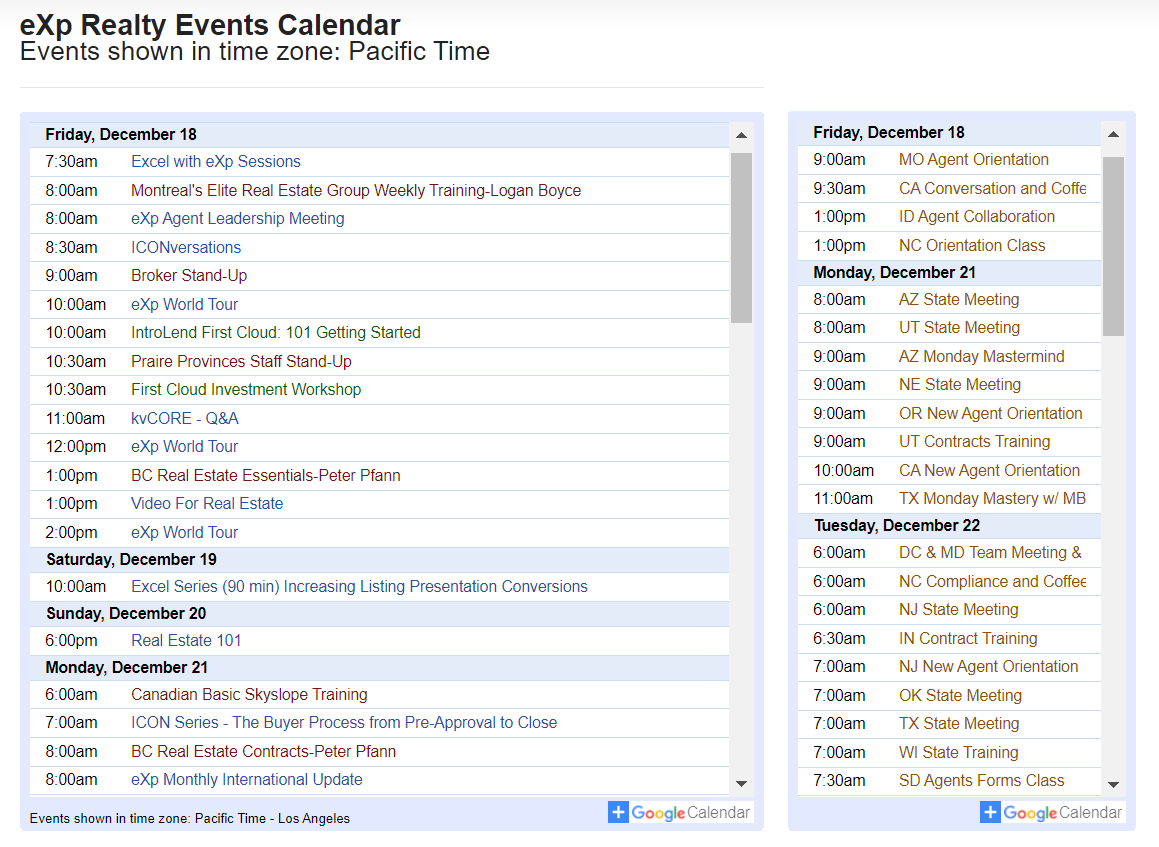Click the right calendar's scroll up arrow
The image size is (1159, 847).
coord(1113,134)
